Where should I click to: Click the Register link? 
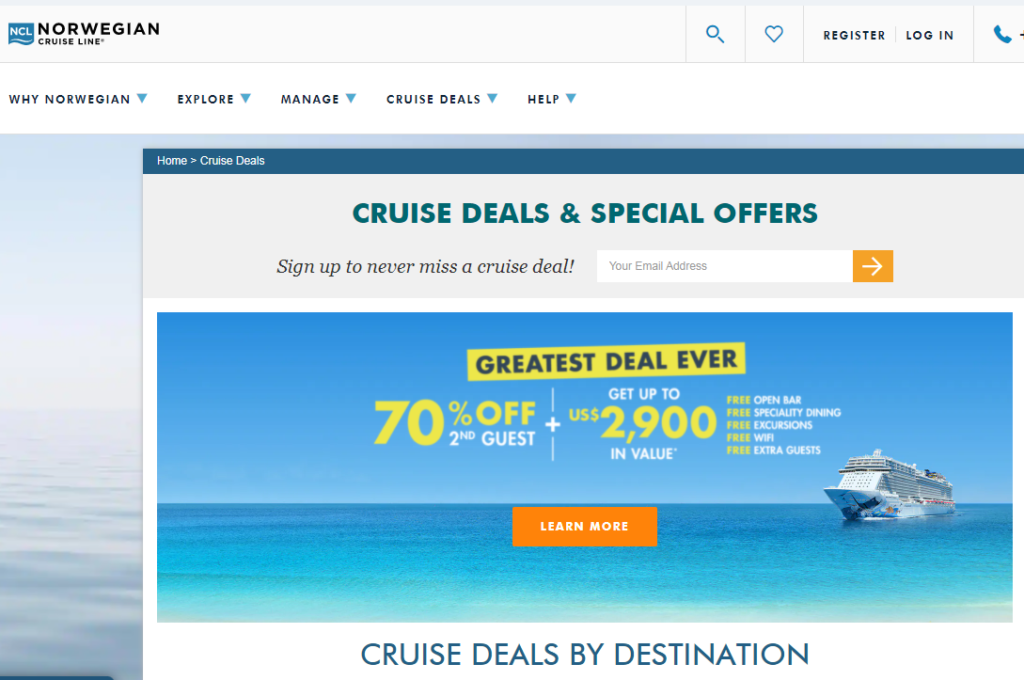pos(854,35)
